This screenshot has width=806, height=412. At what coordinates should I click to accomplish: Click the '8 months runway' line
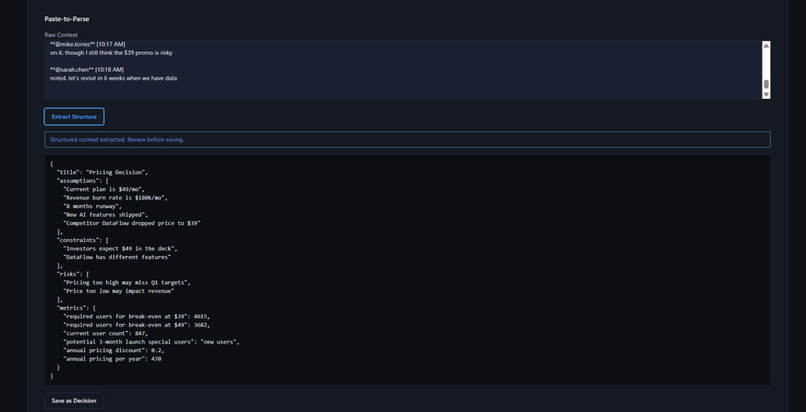pyautogui.click(x=94, y=206)
